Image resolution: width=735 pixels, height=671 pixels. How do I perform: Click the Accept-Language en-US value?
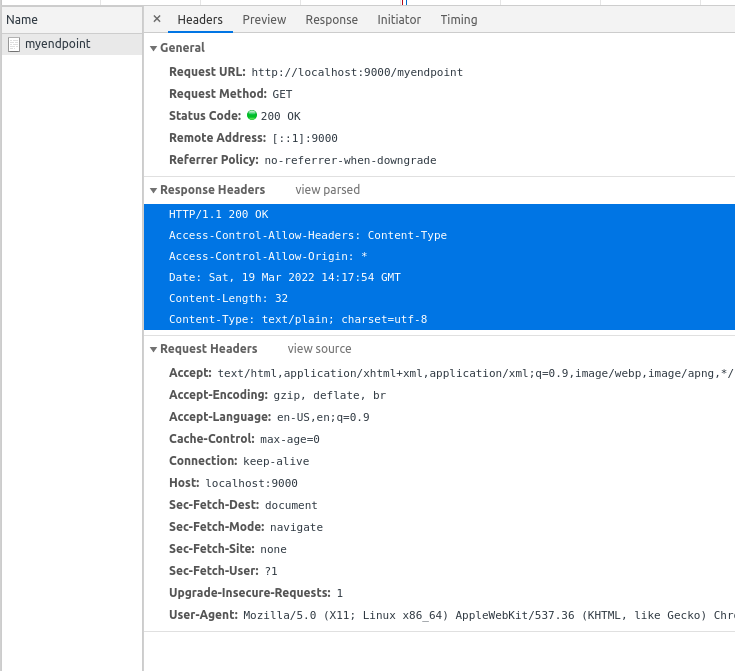coord(323,417)
